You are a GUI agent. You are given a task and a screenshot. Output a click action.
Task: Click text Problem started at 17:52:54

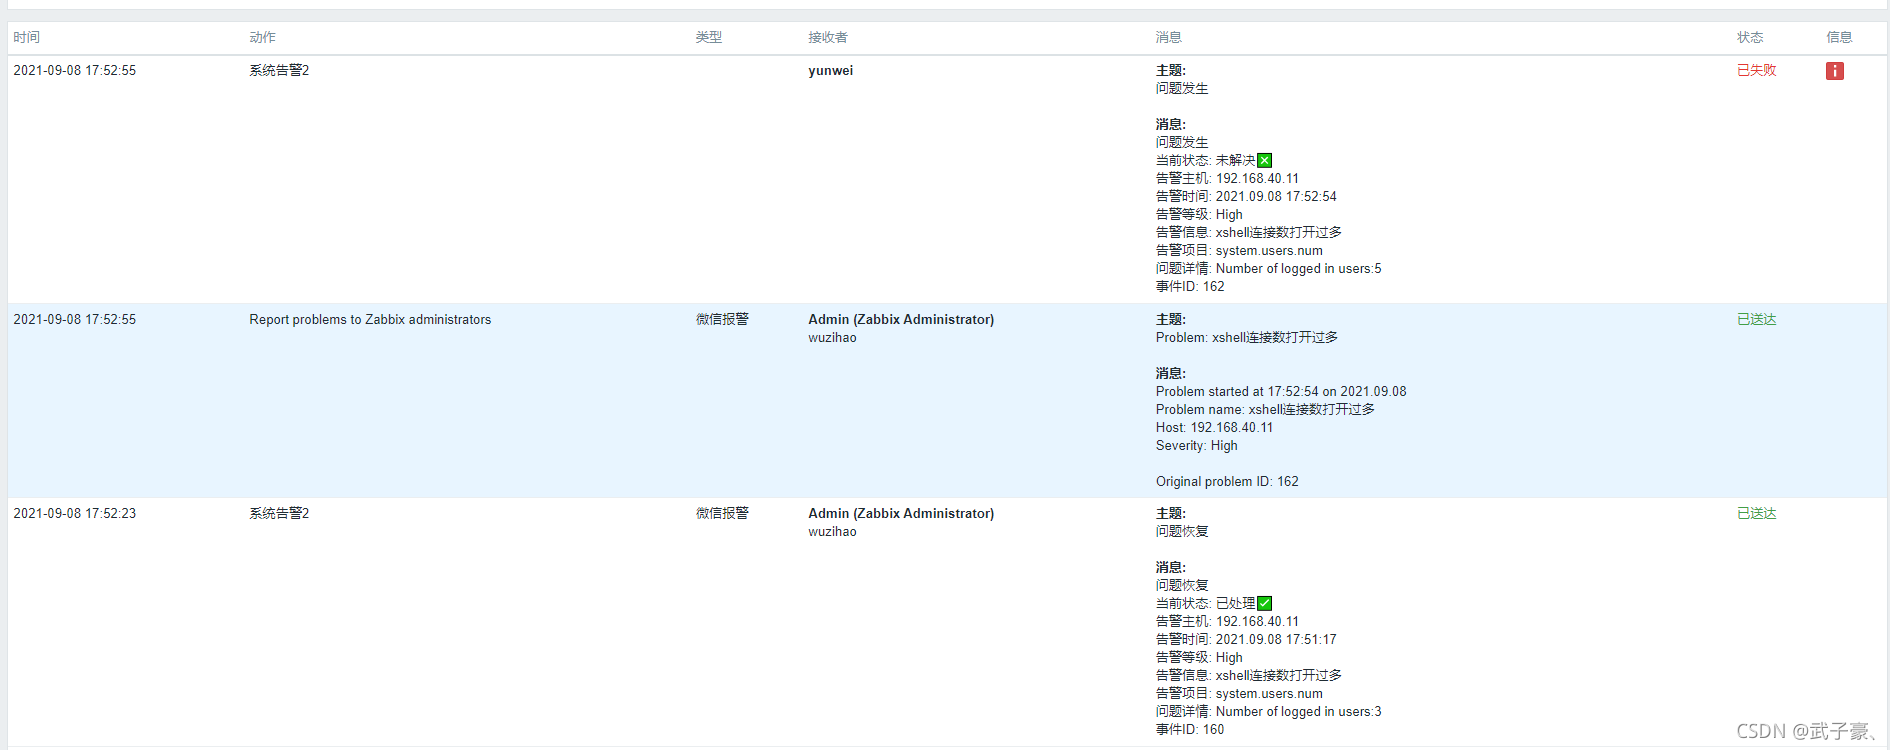tap(1237, 392)
